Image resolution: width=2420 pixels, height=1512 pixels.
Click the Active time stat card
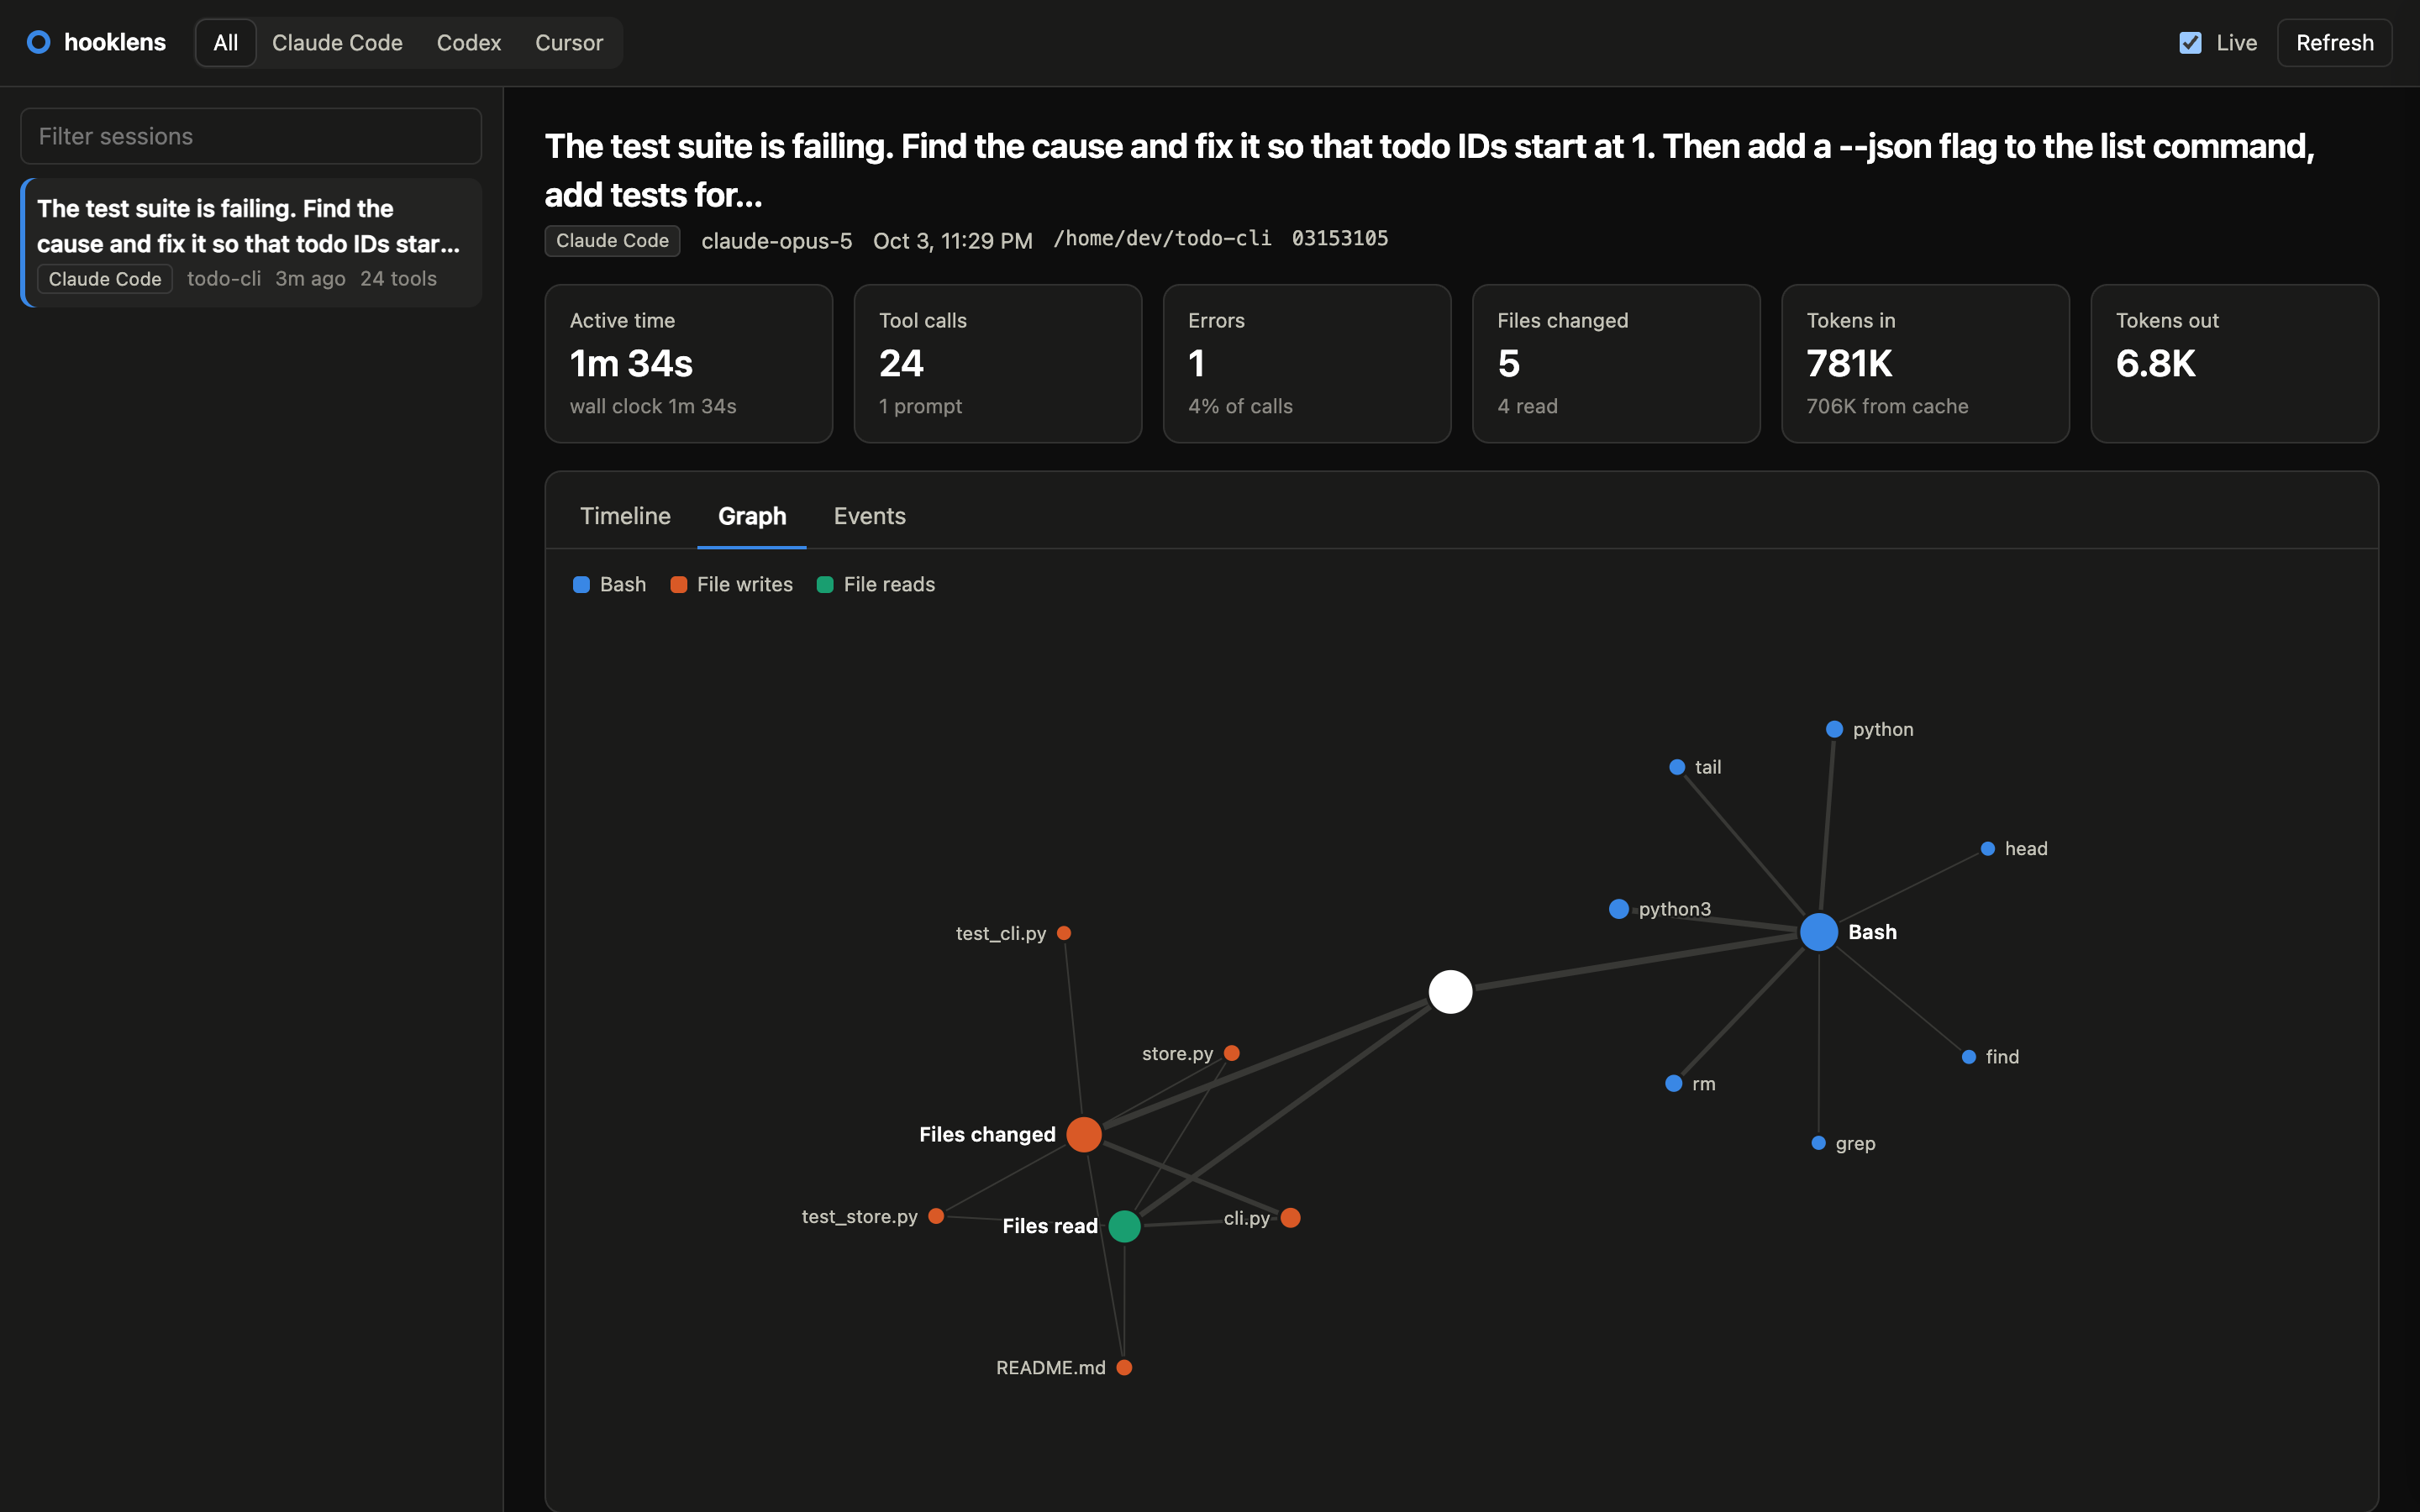pyautogui.click(x=688, y=364)
